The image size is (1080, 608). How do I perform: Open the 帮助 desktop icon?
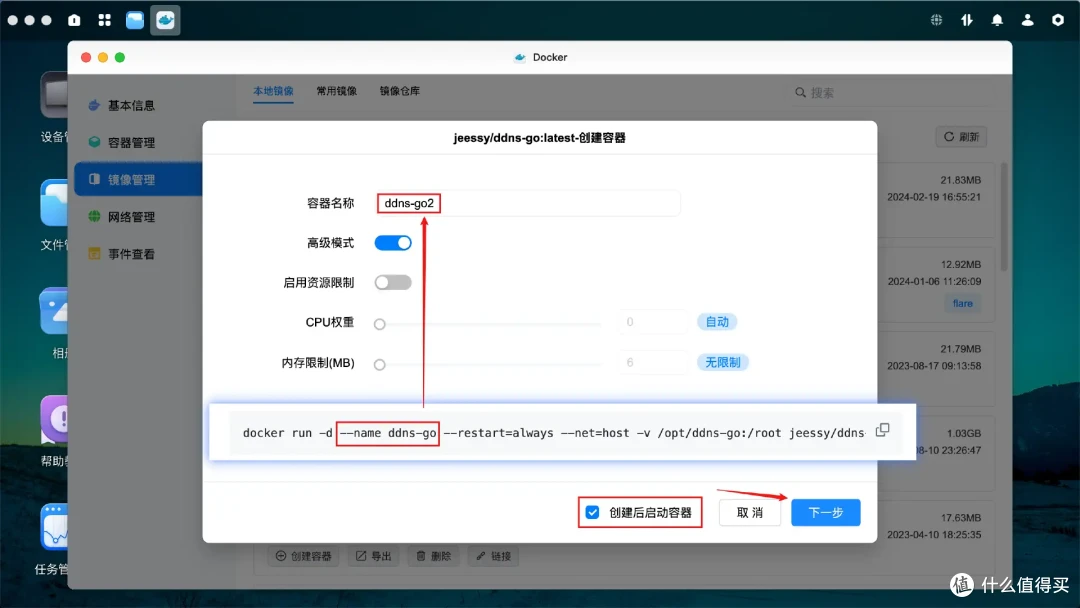(54, 419)
